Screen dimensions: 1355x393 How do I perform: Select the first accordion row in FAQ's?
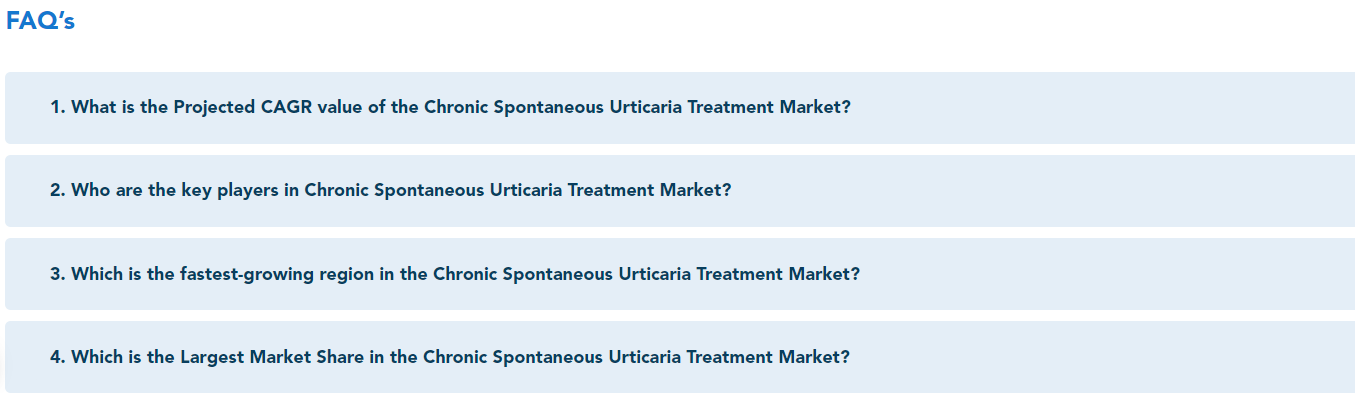click(680, 107)
